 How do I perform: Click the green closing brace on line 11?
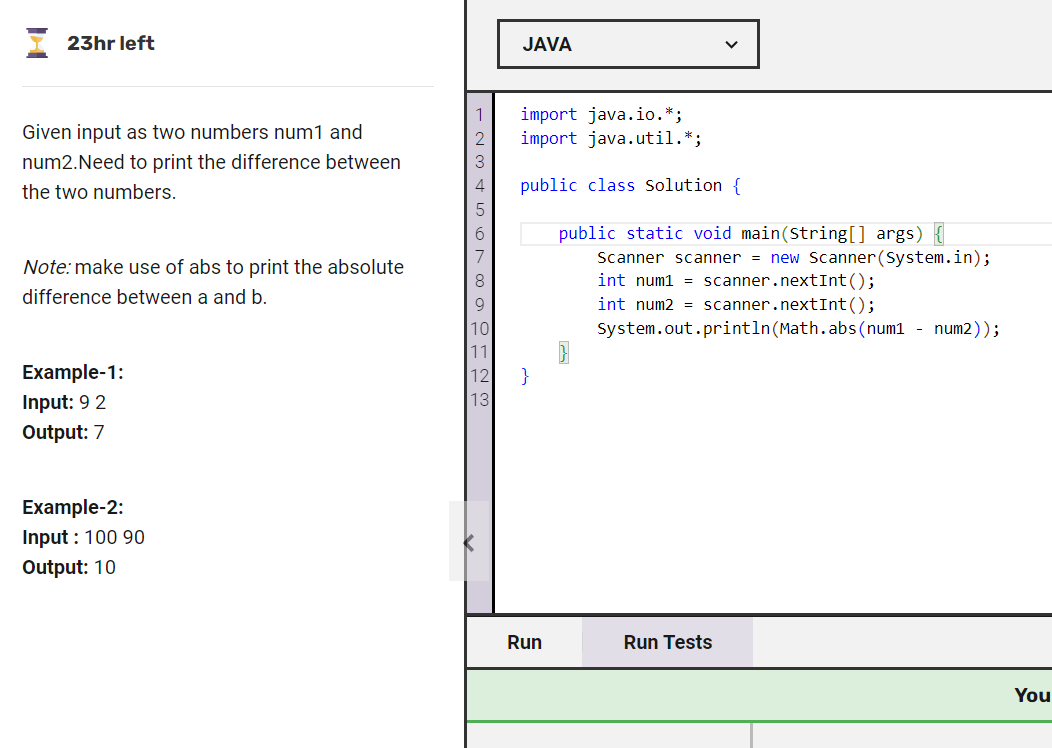563,351
